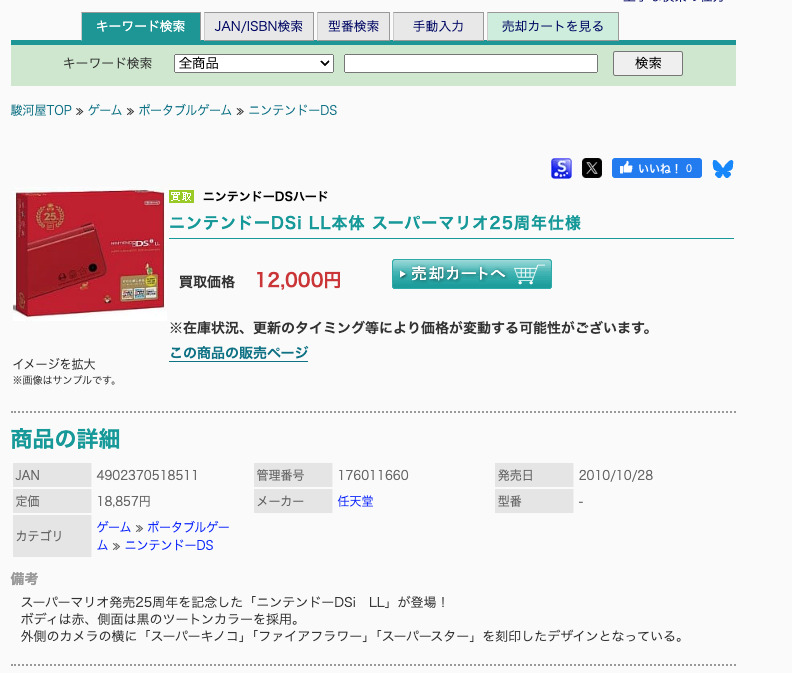
Task: Open 任天堂 maker link
Action: pos(356,501)
